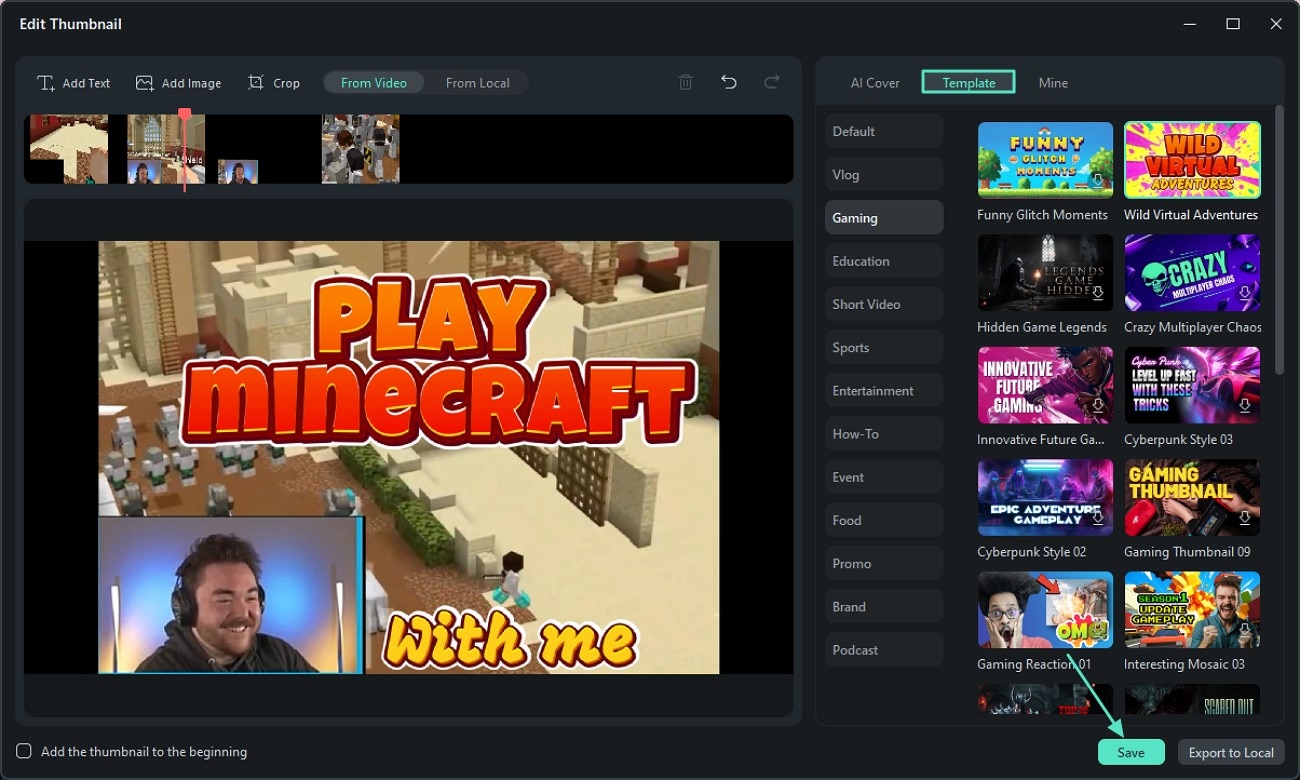Undo the last edit
This screenshot has width=1300, height=780.
click(x=729, y=83)
